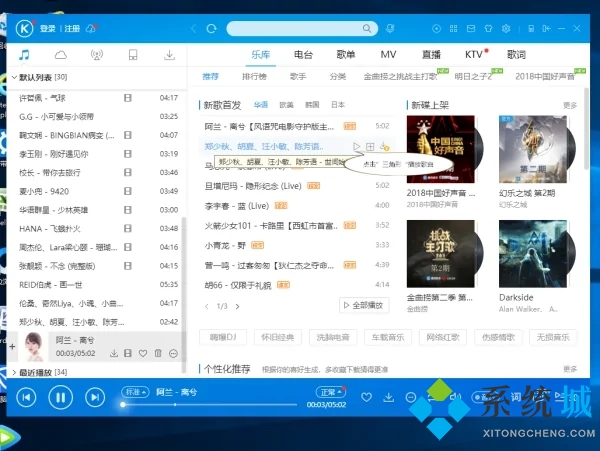Pause playback with the pause button
Screen dimensions: 600x451
(x=60, y=397)
